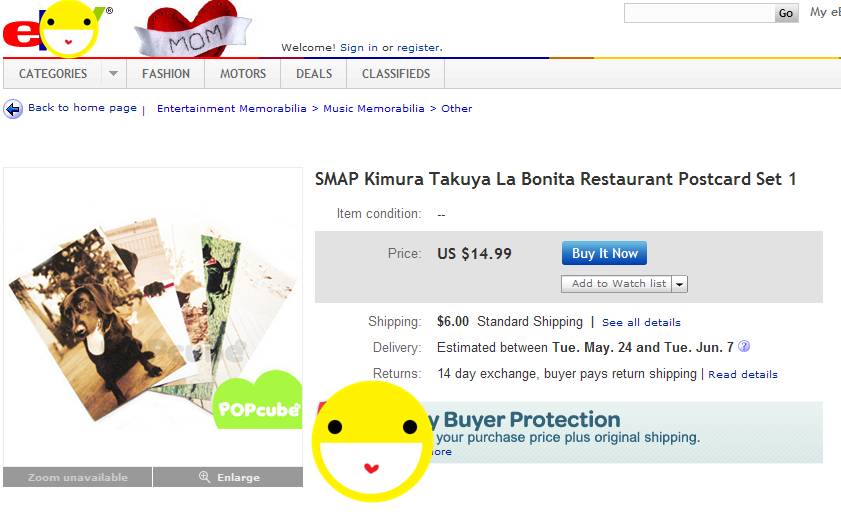Click the Go search button
This screenshot has height=515, width=841.
786,13
